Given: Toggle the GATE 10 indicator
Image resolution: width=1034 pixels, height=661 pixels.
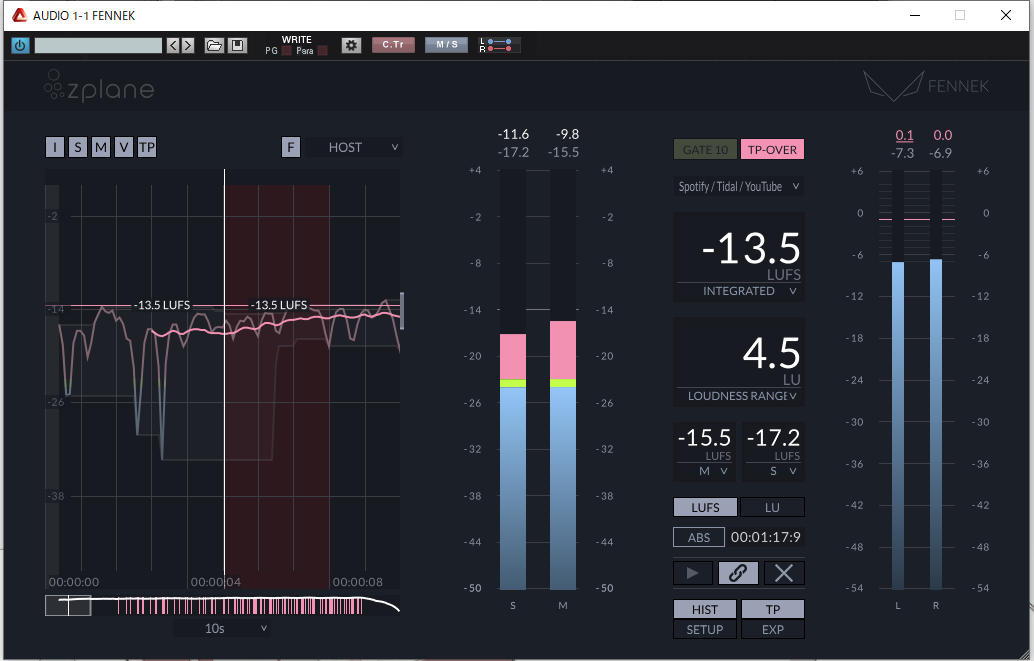Looking at the screenshot, I should click(705, 150).
